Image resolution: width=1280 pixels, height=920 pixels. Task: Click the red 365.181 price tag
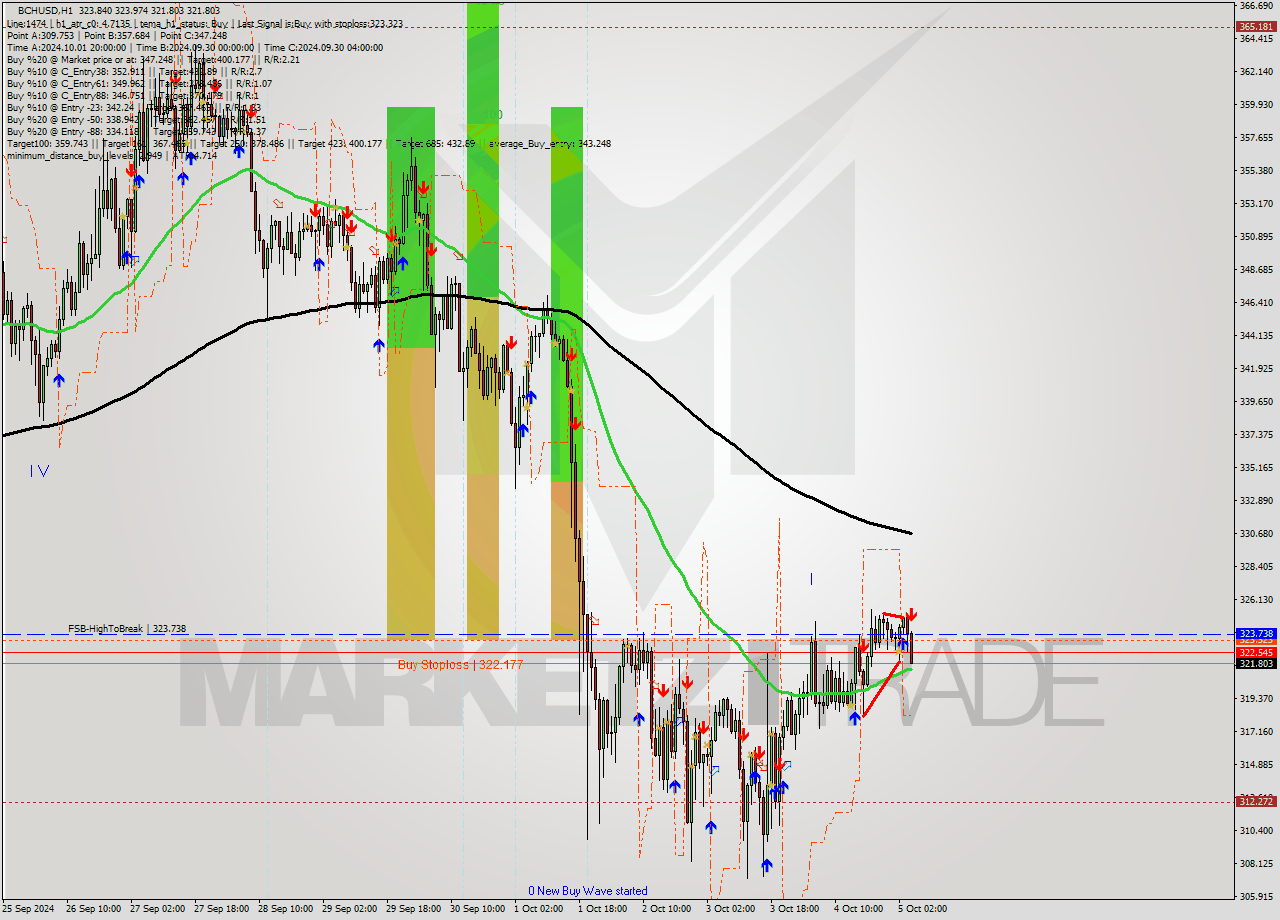click(1255, 27)
